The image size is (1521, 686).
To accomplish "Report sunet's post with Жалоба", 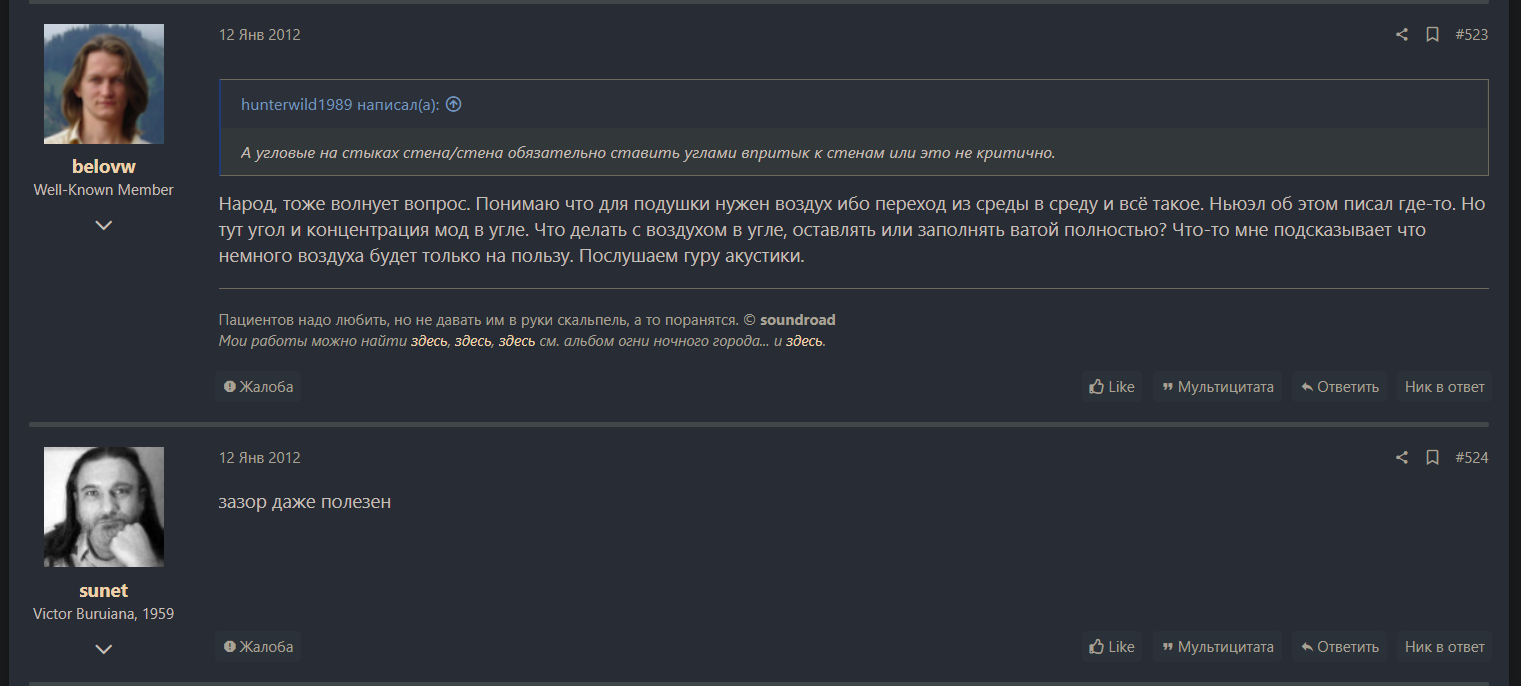I will click(258, 647).
